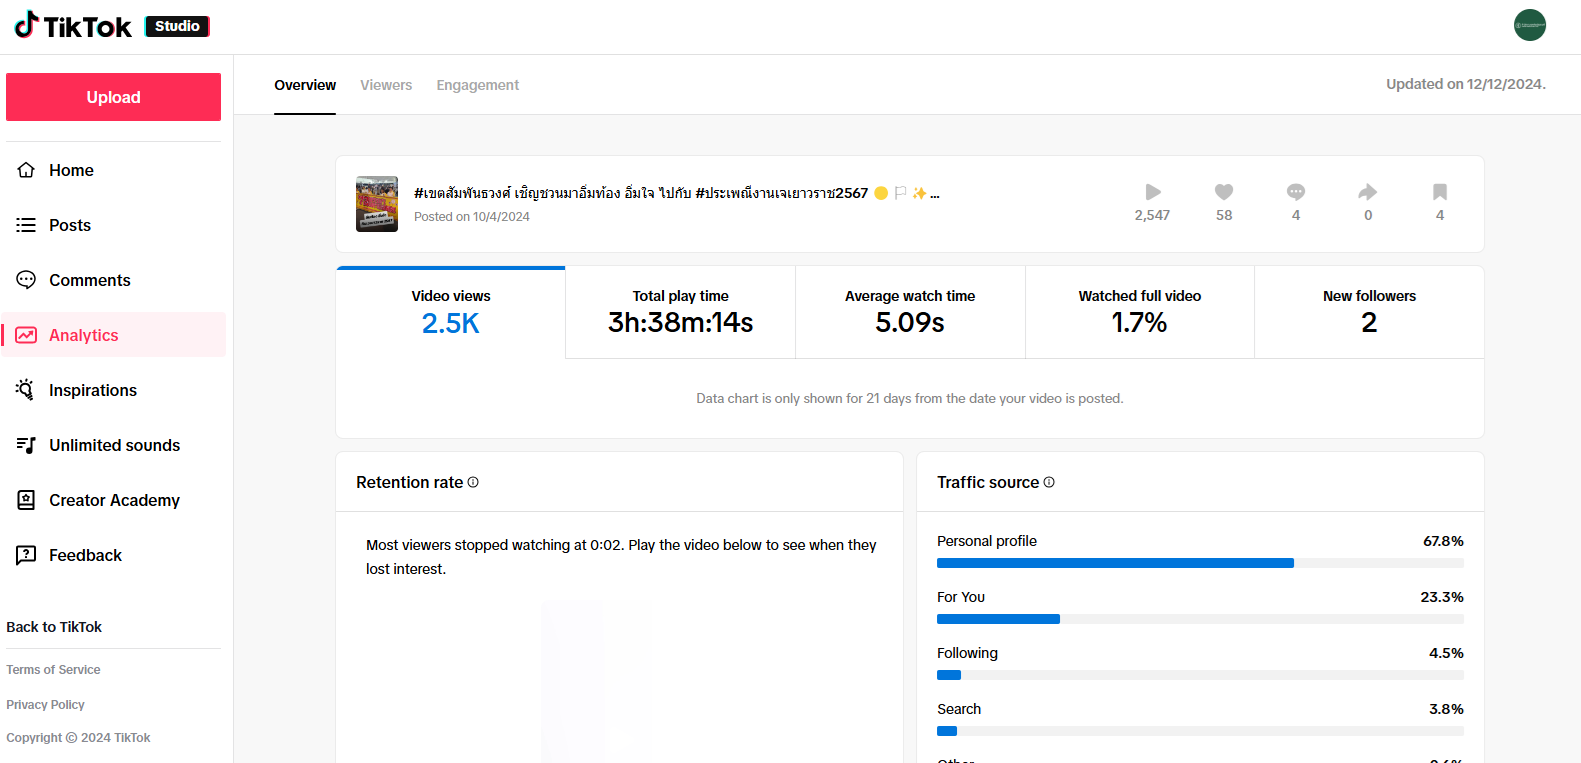Click the bookmark saves icon

click(1440, 192)
